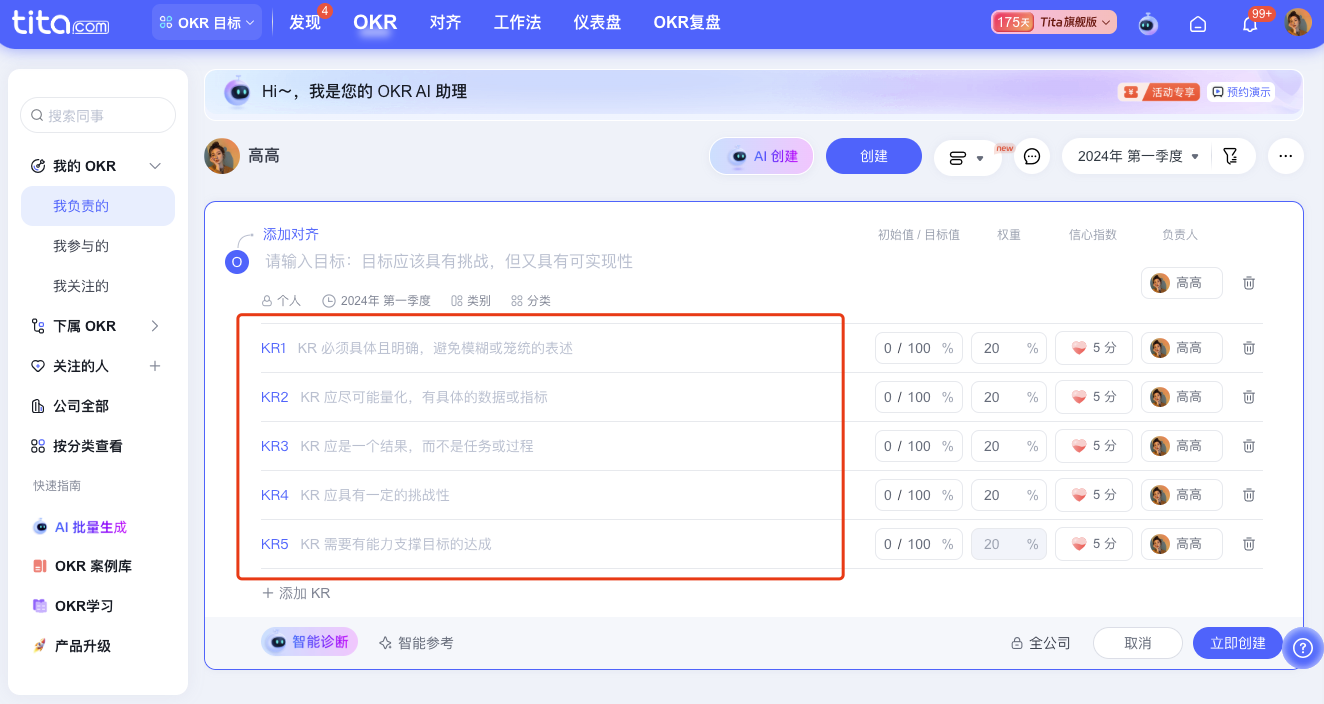Open the AI robot assistant icon in header
The width and height of the screenshot is (1324, 704).
tap(1147, 24)
